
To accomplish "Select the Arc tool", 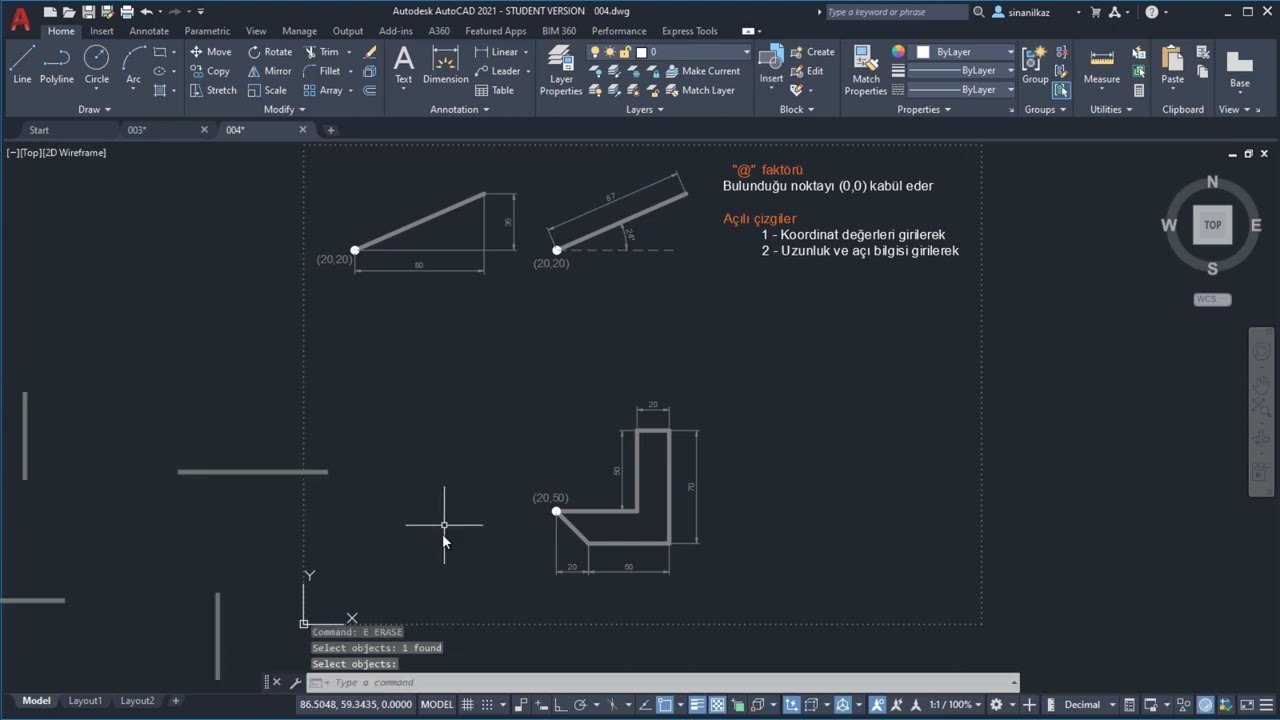I will coord(133,66).
